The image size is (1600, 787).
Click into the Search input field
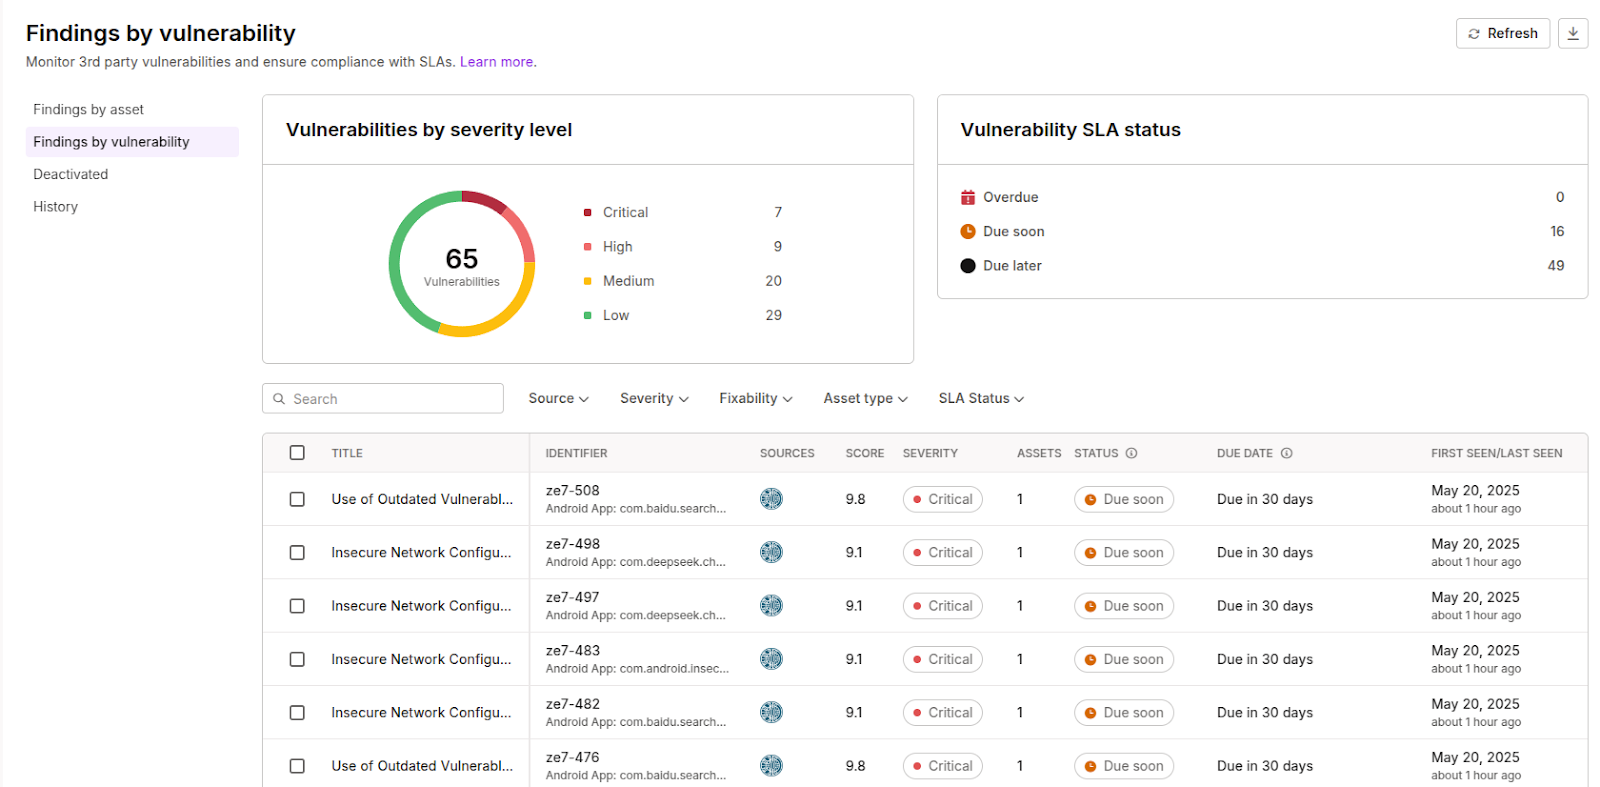[x=383, y=398]
